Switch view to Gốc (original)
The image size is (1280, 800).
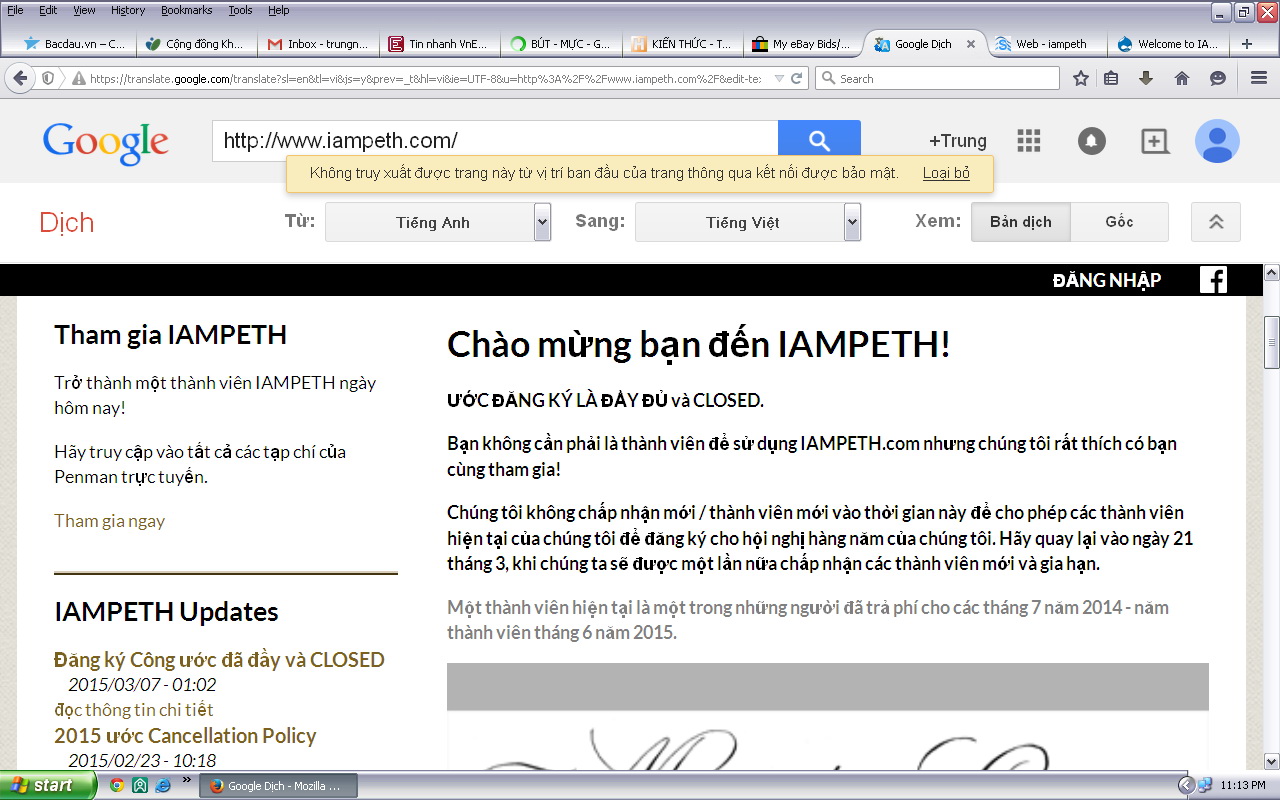pos(1119,222)
